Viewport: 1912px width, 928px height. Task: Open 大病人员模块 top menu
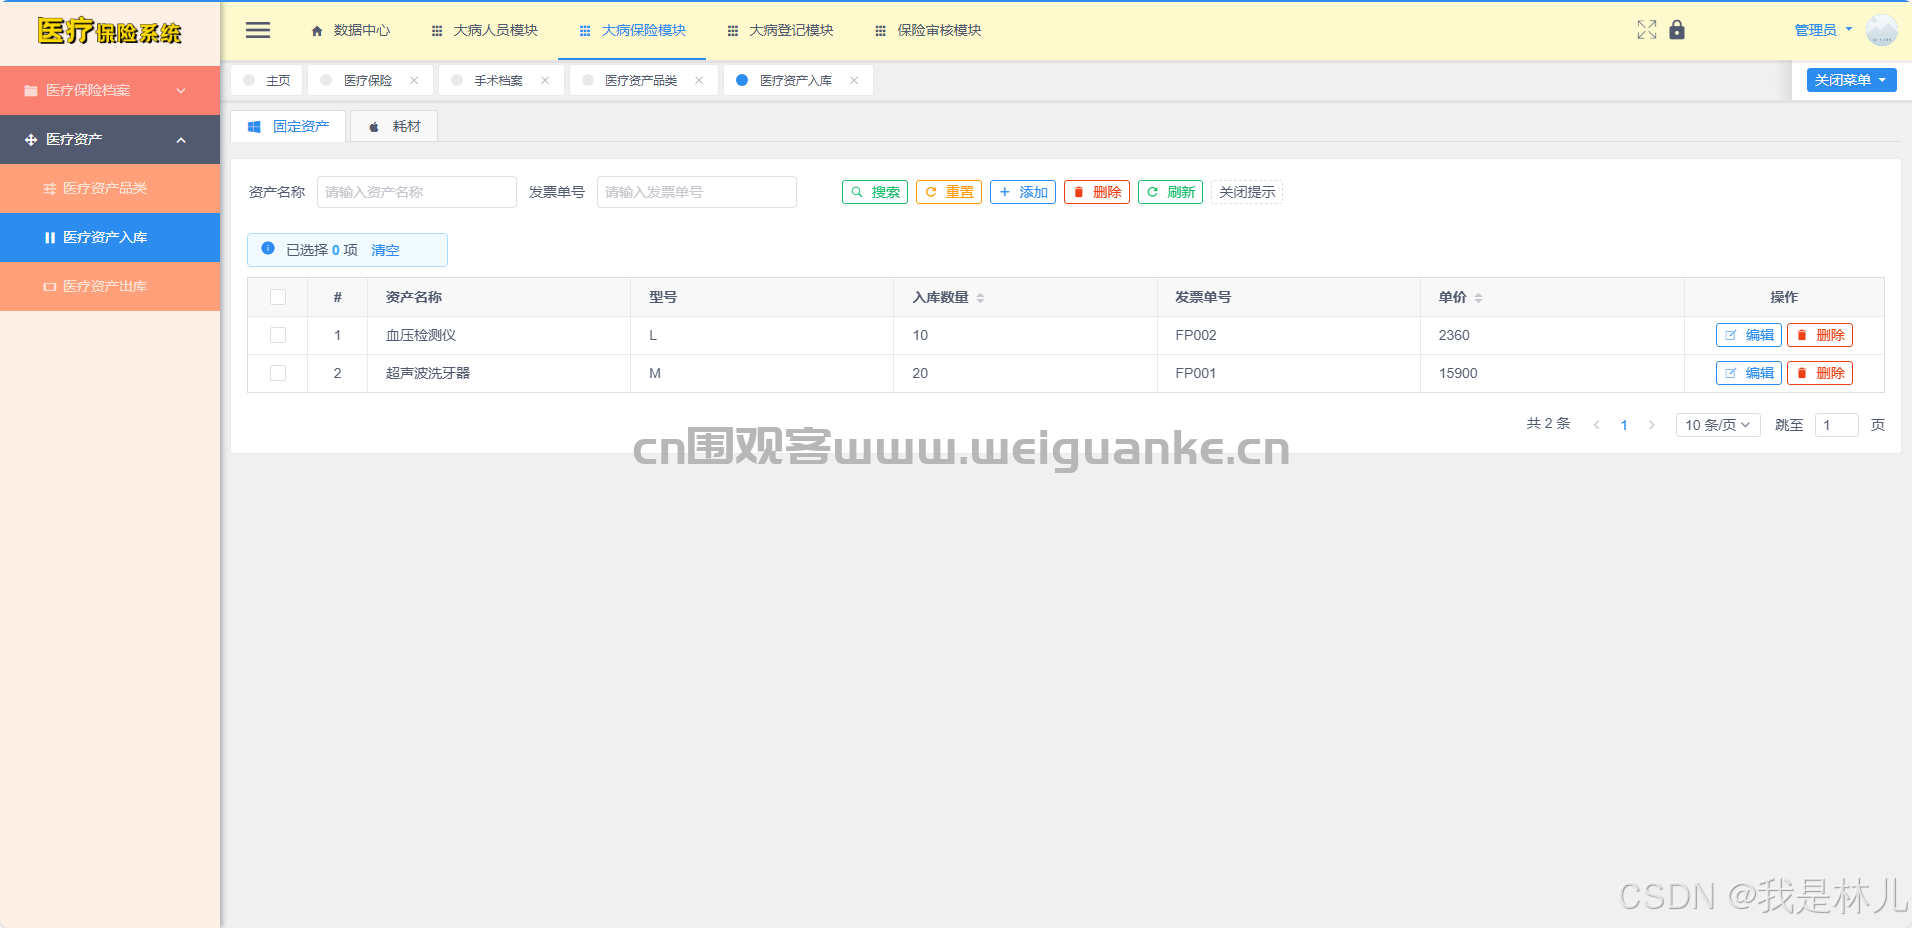[485, 30]
